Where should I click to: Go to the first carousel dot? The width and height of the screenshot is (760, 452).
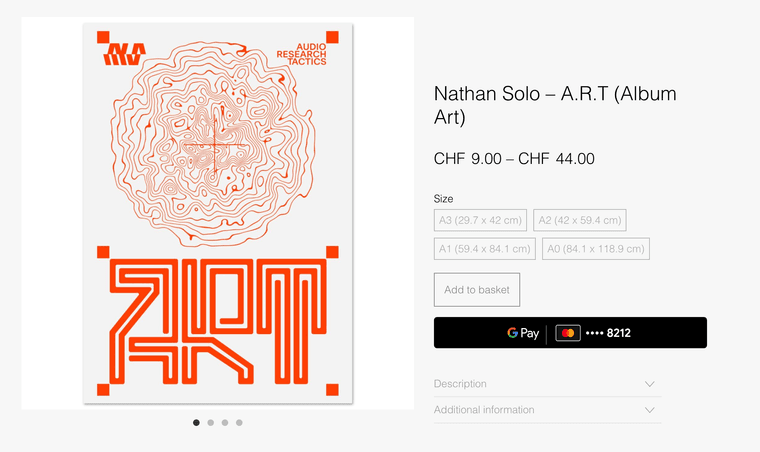point(196,423)
